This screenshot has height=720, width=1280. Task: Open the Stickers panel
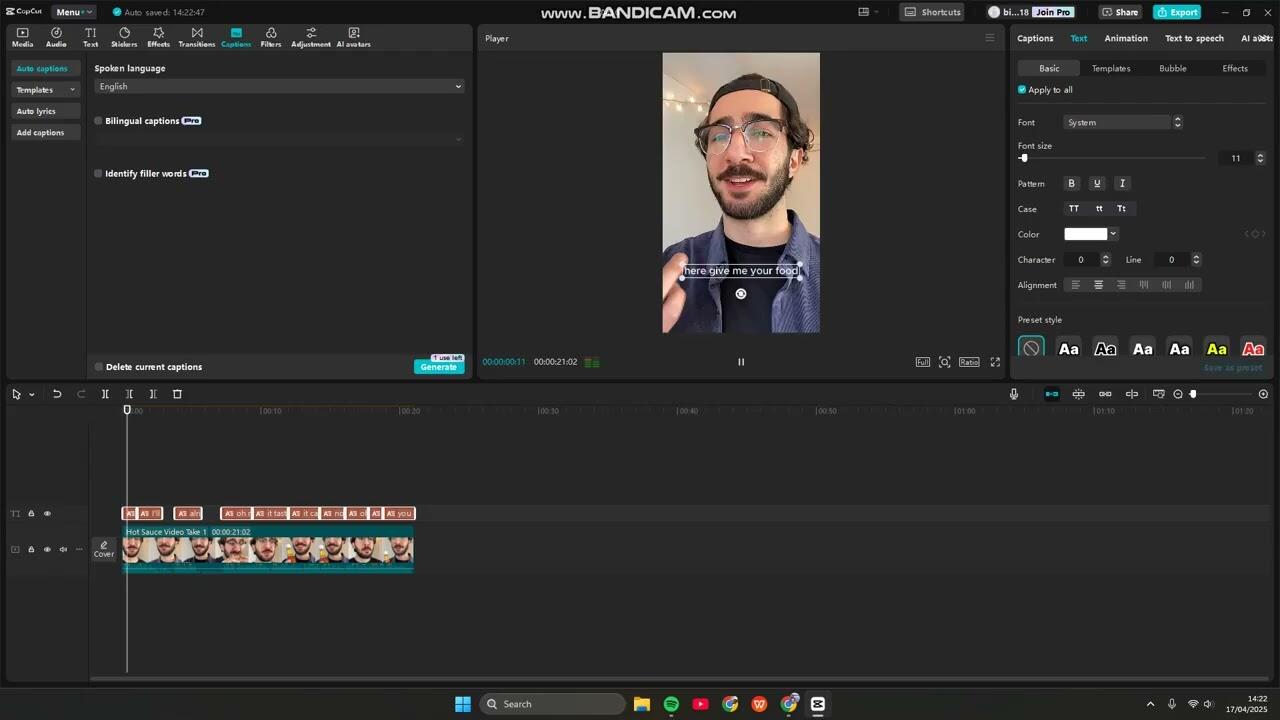pyautogui.click(x=124, y=37)
